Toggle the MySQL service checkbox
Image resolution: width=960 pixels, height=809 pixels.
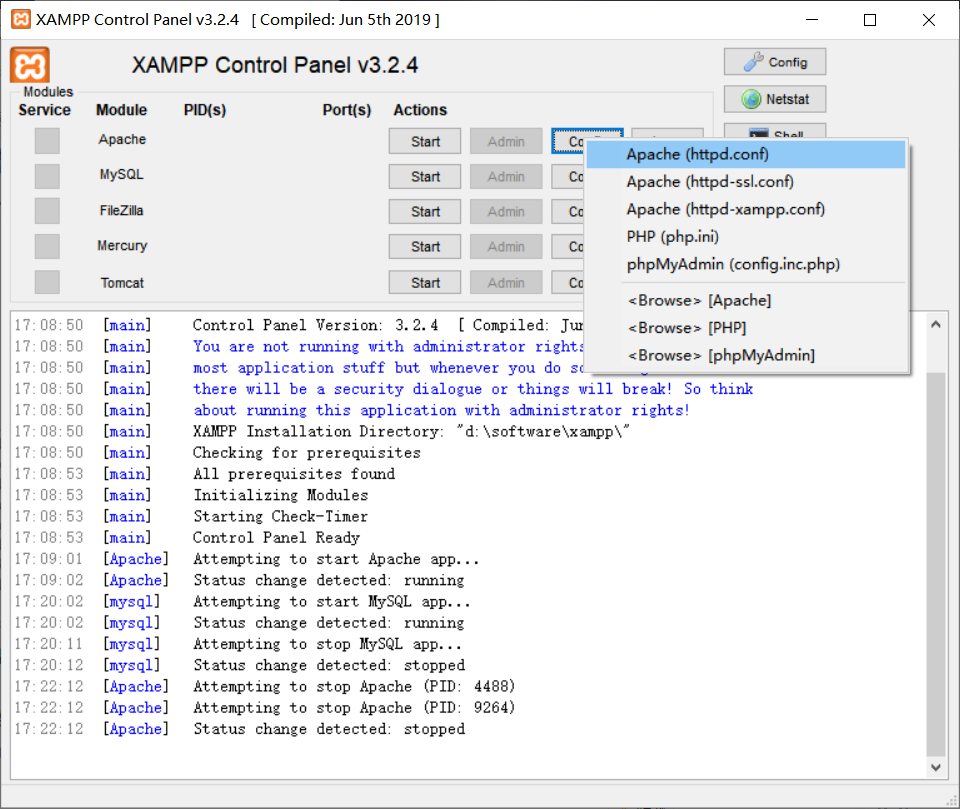47,176
